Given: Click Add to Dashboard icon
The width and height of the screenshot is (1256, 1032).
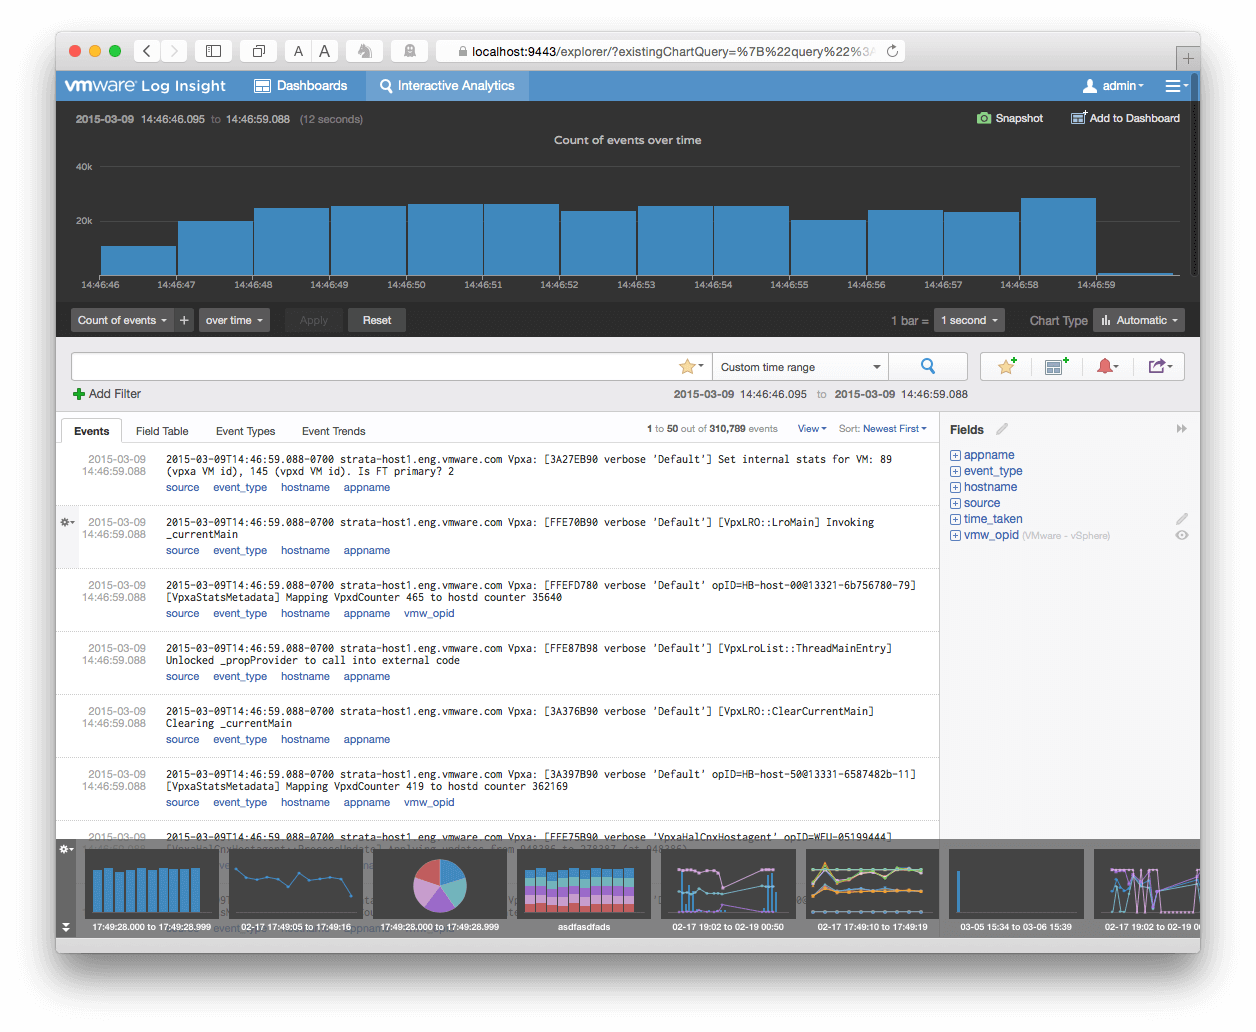Looking at the screenshot, I should pyautogui.click(x=1078, y=118).
